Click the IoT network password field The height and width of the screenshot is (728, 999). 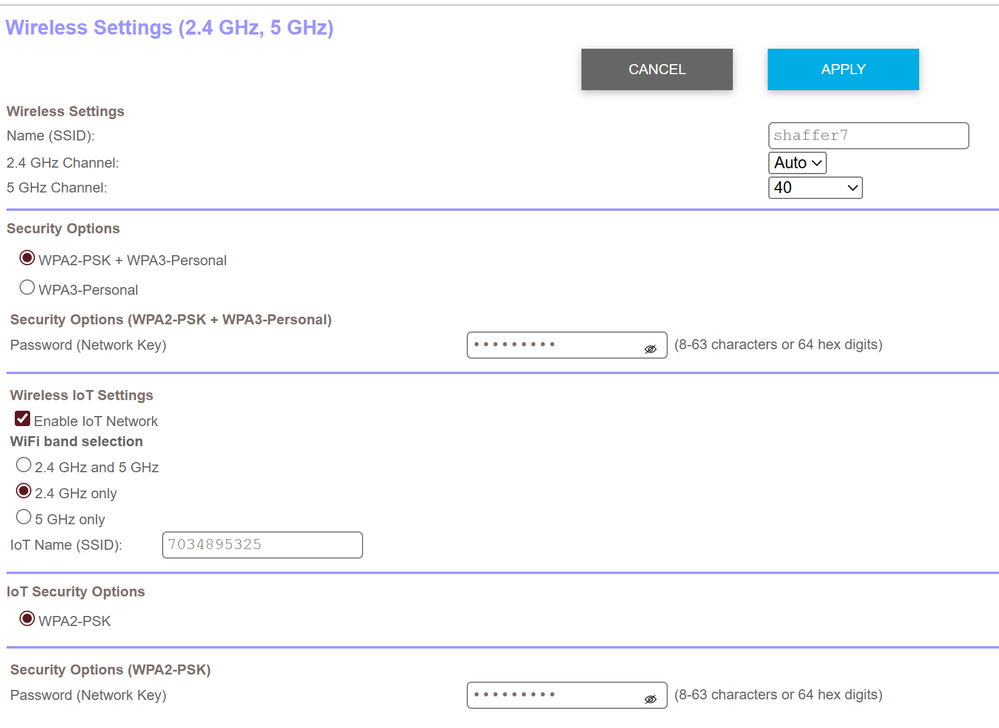555,695
